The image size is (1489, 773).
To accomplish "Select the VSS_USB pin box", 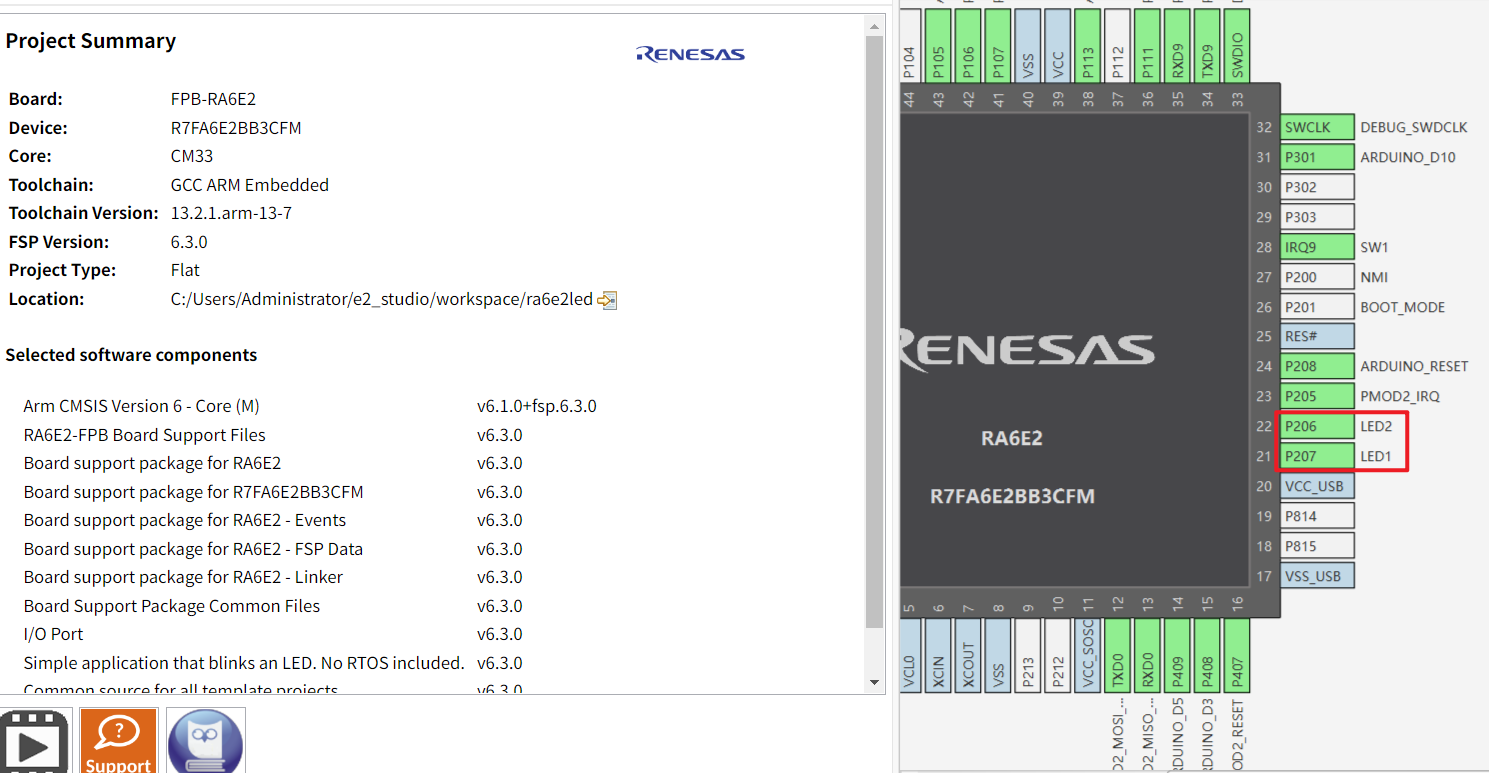I will pos(1317,576).
